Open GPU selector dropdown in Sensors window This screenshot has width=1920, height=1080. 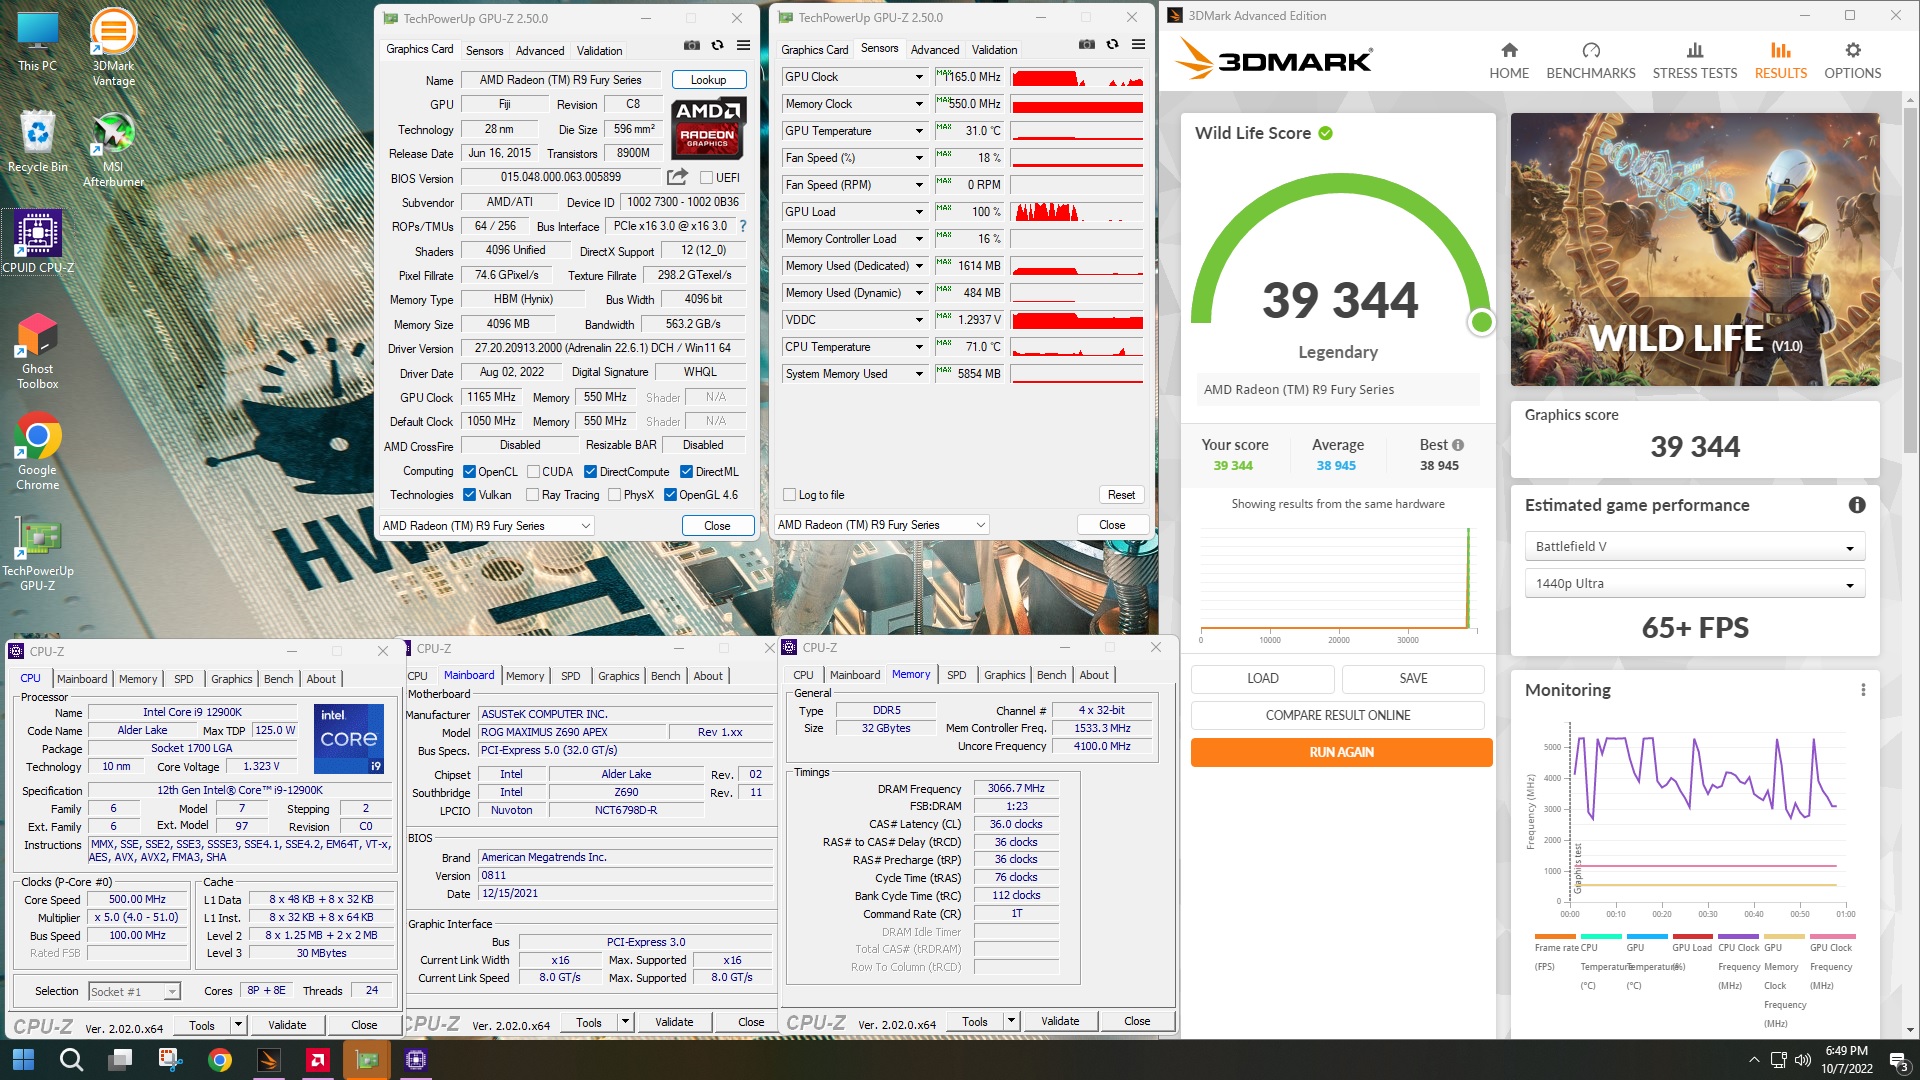883,525
